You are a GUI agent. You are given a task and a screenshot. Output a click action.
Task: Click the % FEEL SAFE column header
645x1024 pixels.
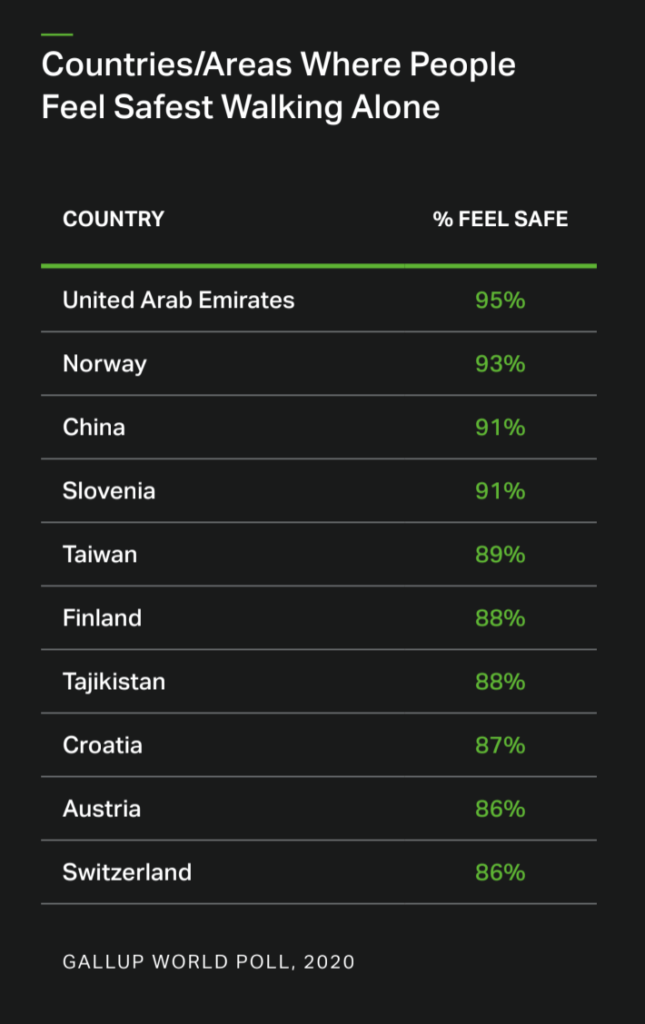click(x=500, y=219)
